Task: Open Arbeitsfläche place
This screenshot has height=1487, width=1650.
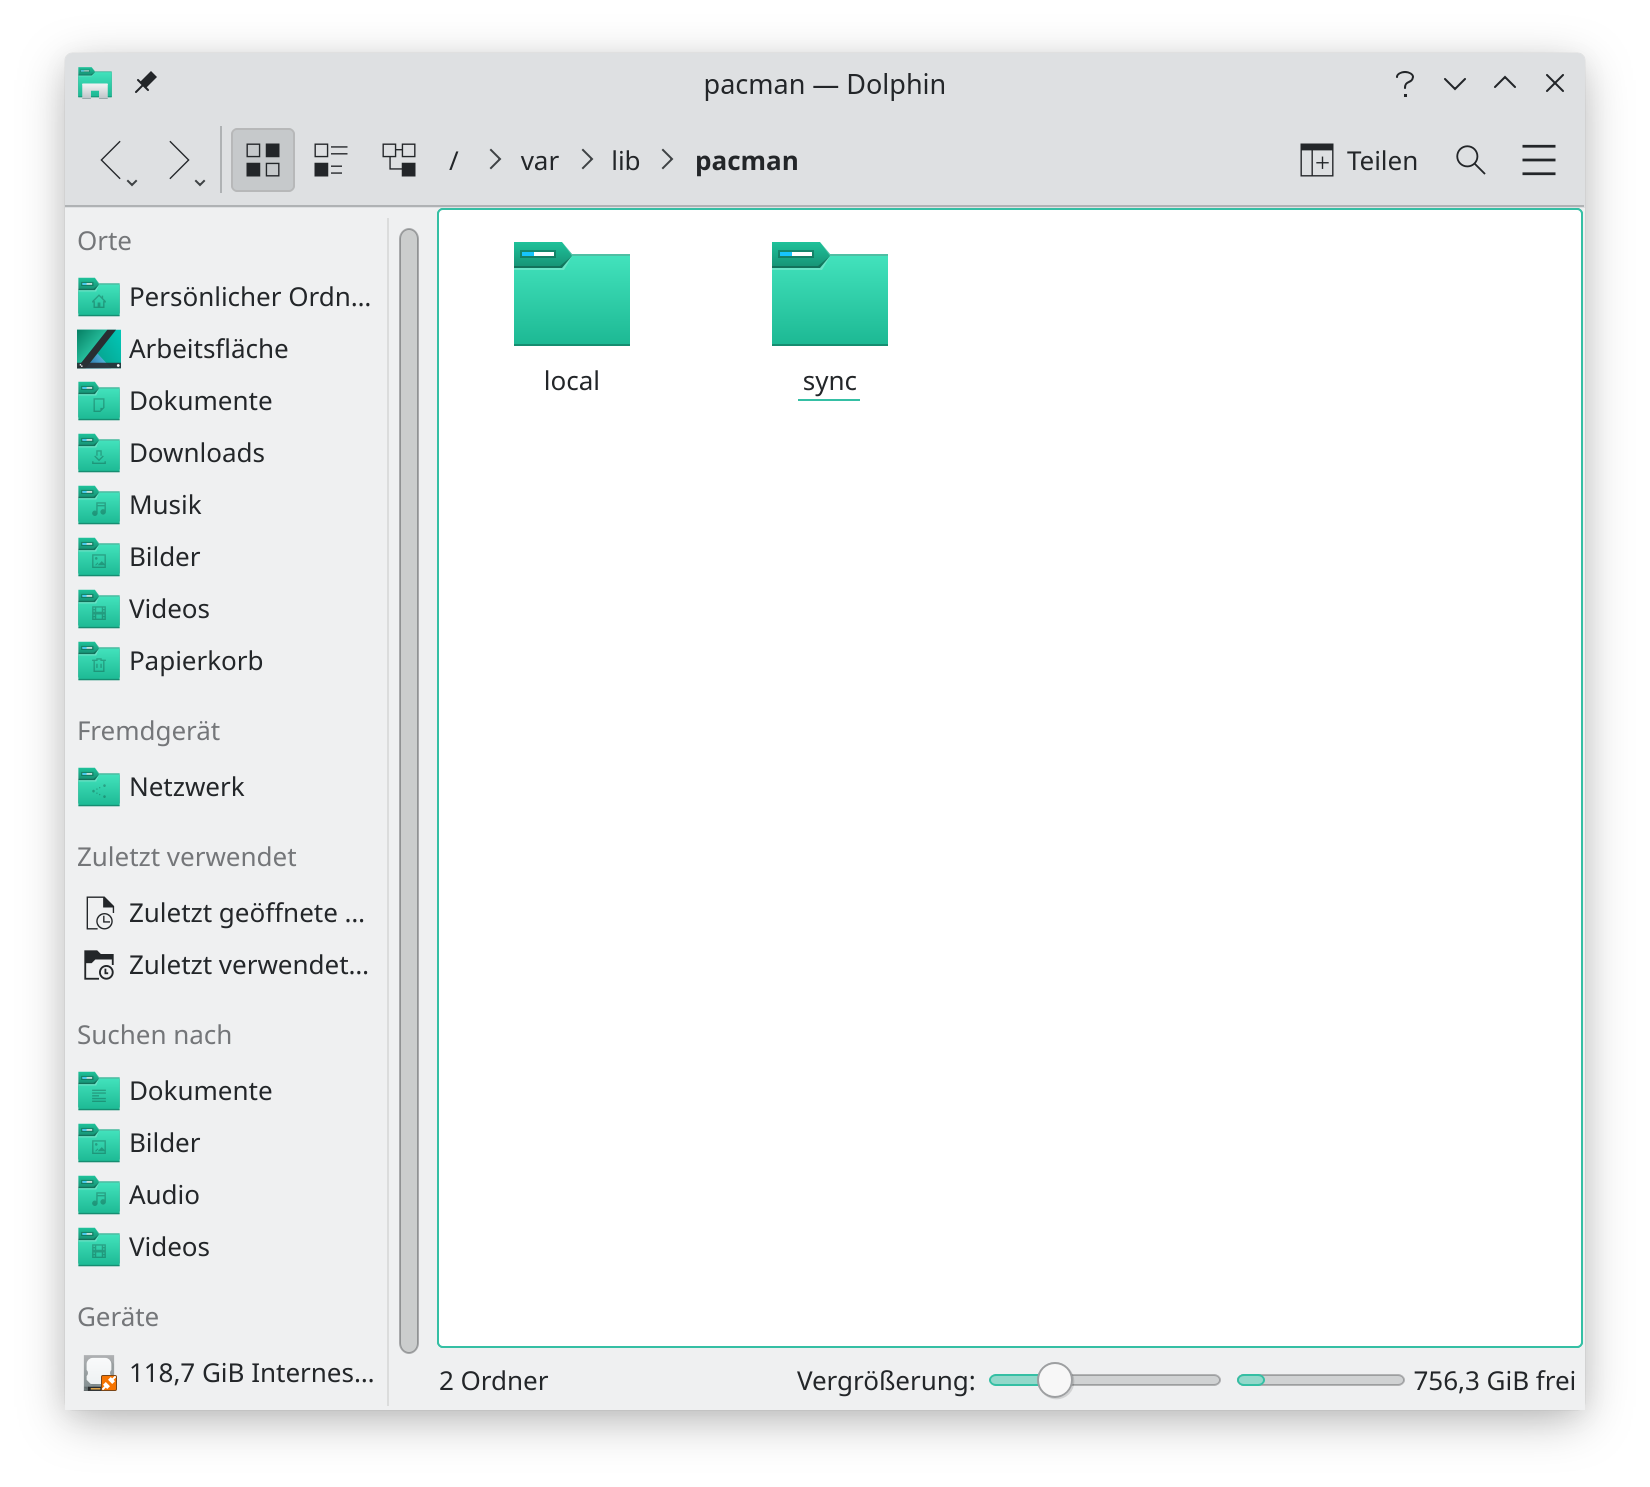Action: coord(226,349)
